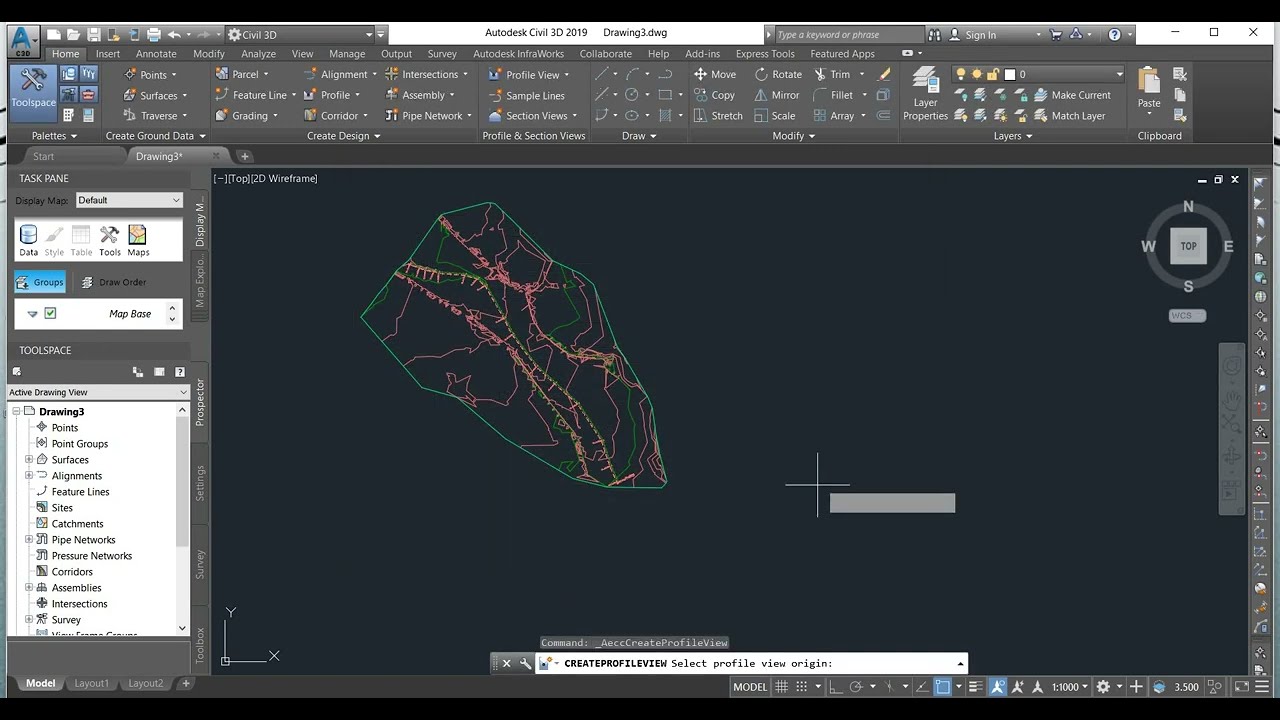The image size is (1280, 720).
Task: Open the Analyze ribbon tab
Action: pos(258,54)
